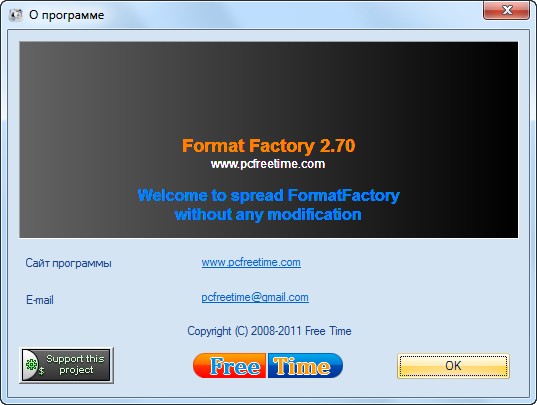Click the green gear donate icon

(32, 364)
